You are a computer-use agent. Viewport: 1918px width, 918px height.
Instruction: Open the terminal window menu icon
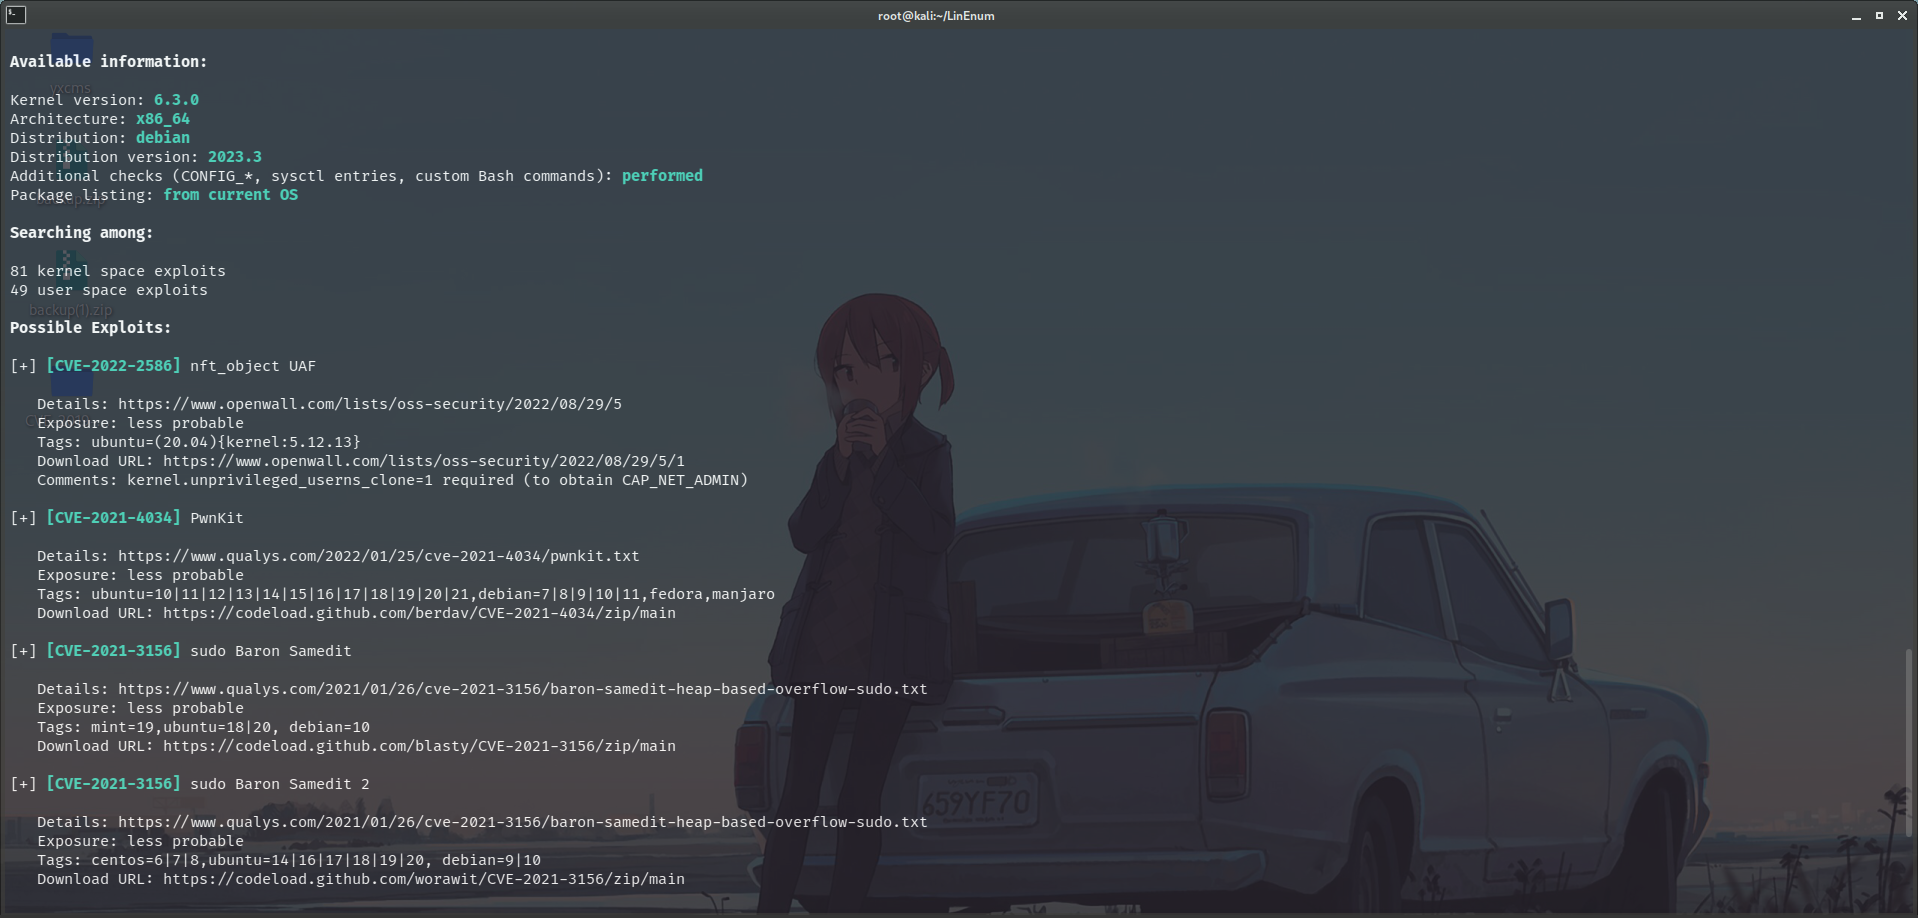16,15
